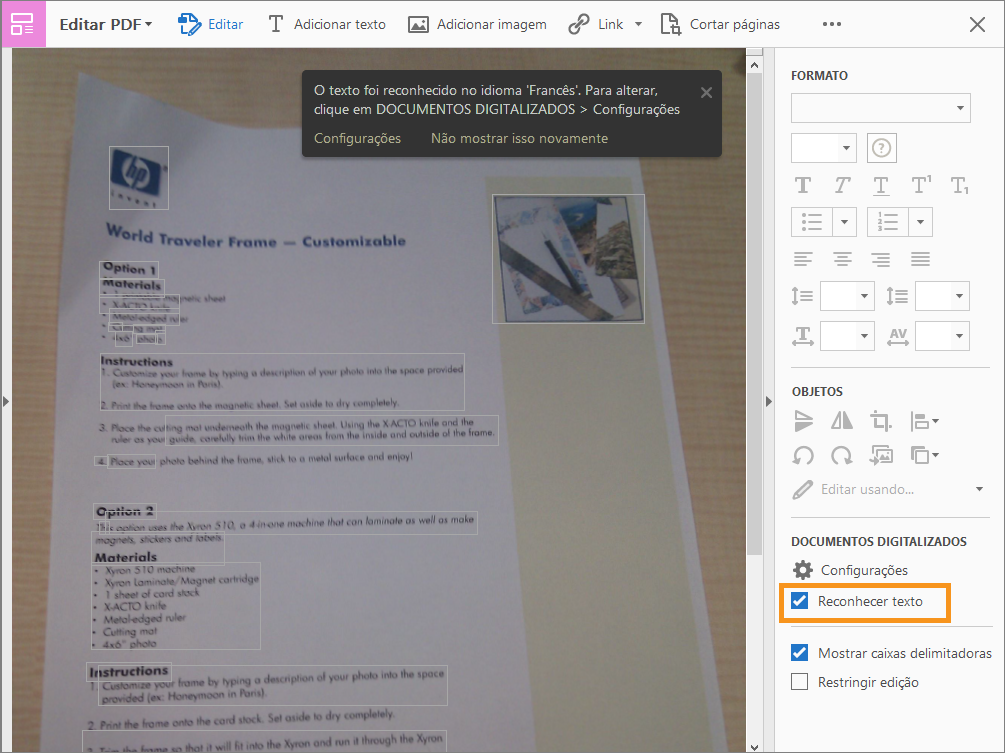This screenshot has width=1005, height=753.
Task: Expand numbered list style dropdown
Action: [920, 222]
